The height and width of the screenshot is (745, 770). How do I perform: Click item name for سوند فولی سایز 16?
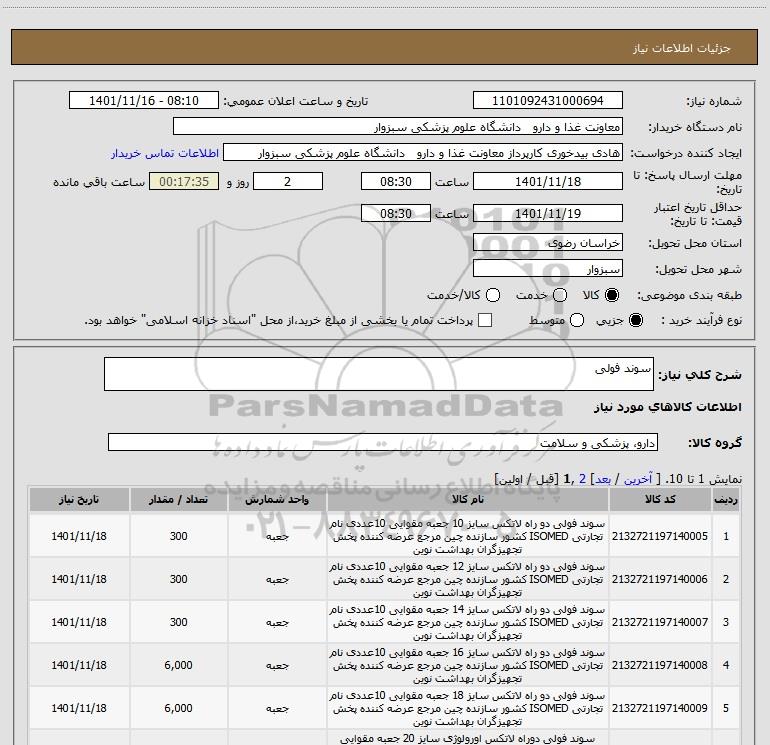click(467, 665)
